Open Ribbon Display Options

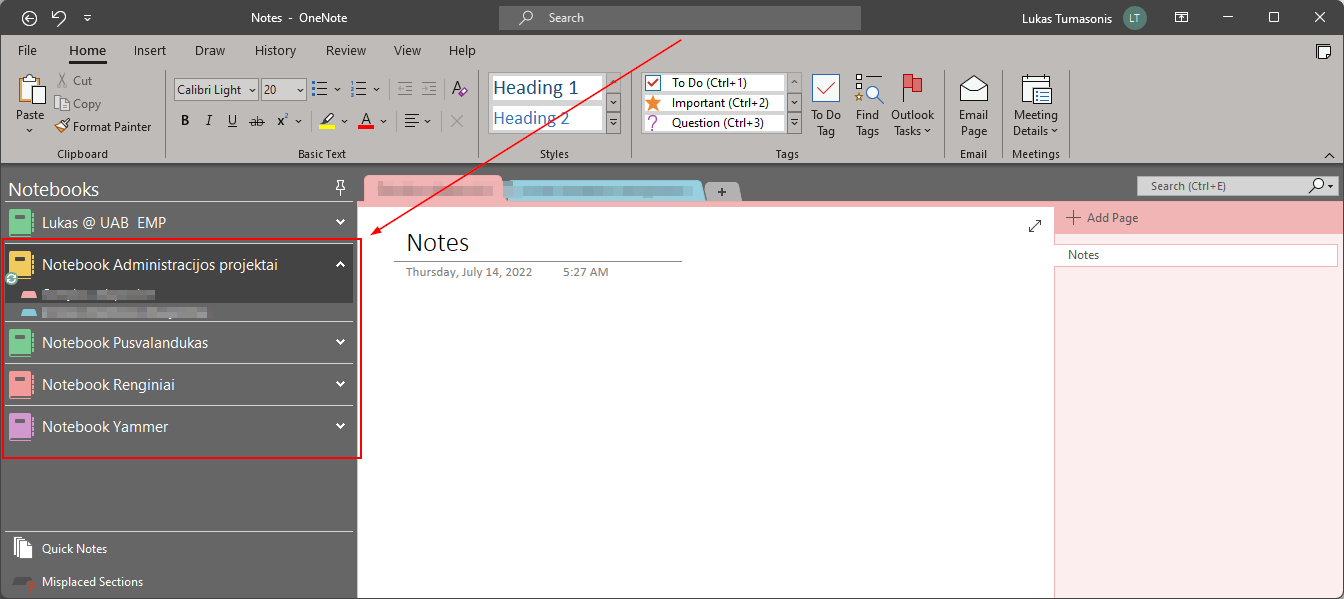1182,18
